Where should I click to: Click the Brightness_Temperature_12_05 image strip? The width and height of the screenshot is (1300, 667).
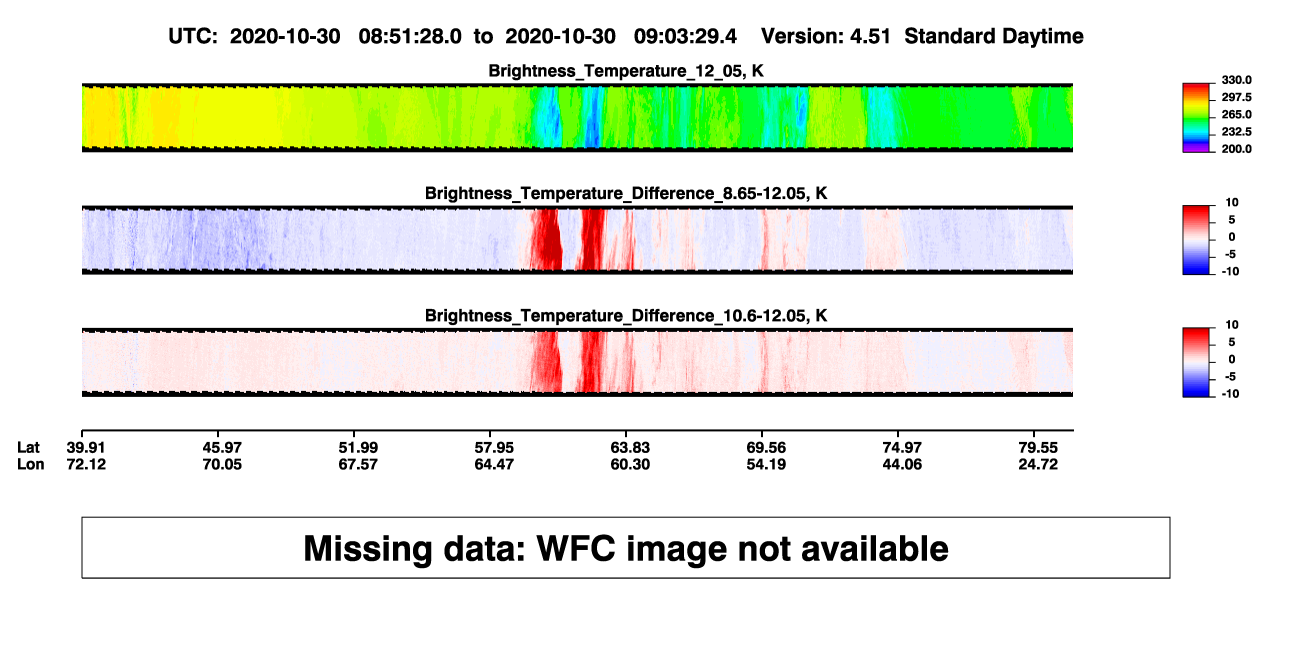tap(577, 117)
